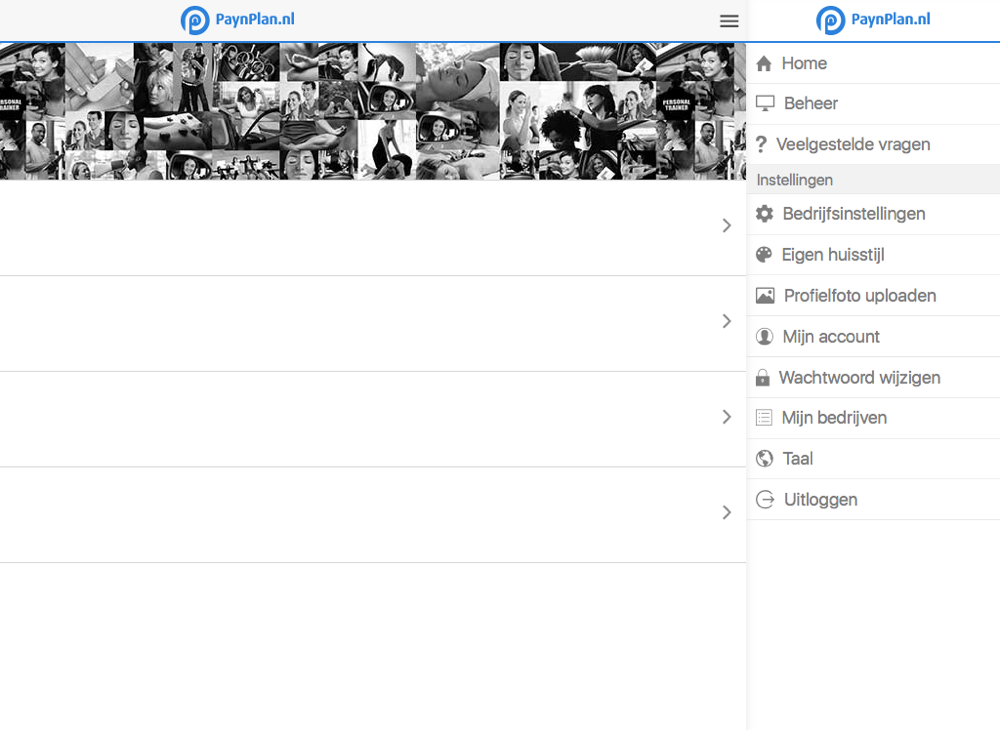Image resolution: width=1000 pixels, height=730 pixels.
Task: Open the hamburger menu icon
Action: 729,21
